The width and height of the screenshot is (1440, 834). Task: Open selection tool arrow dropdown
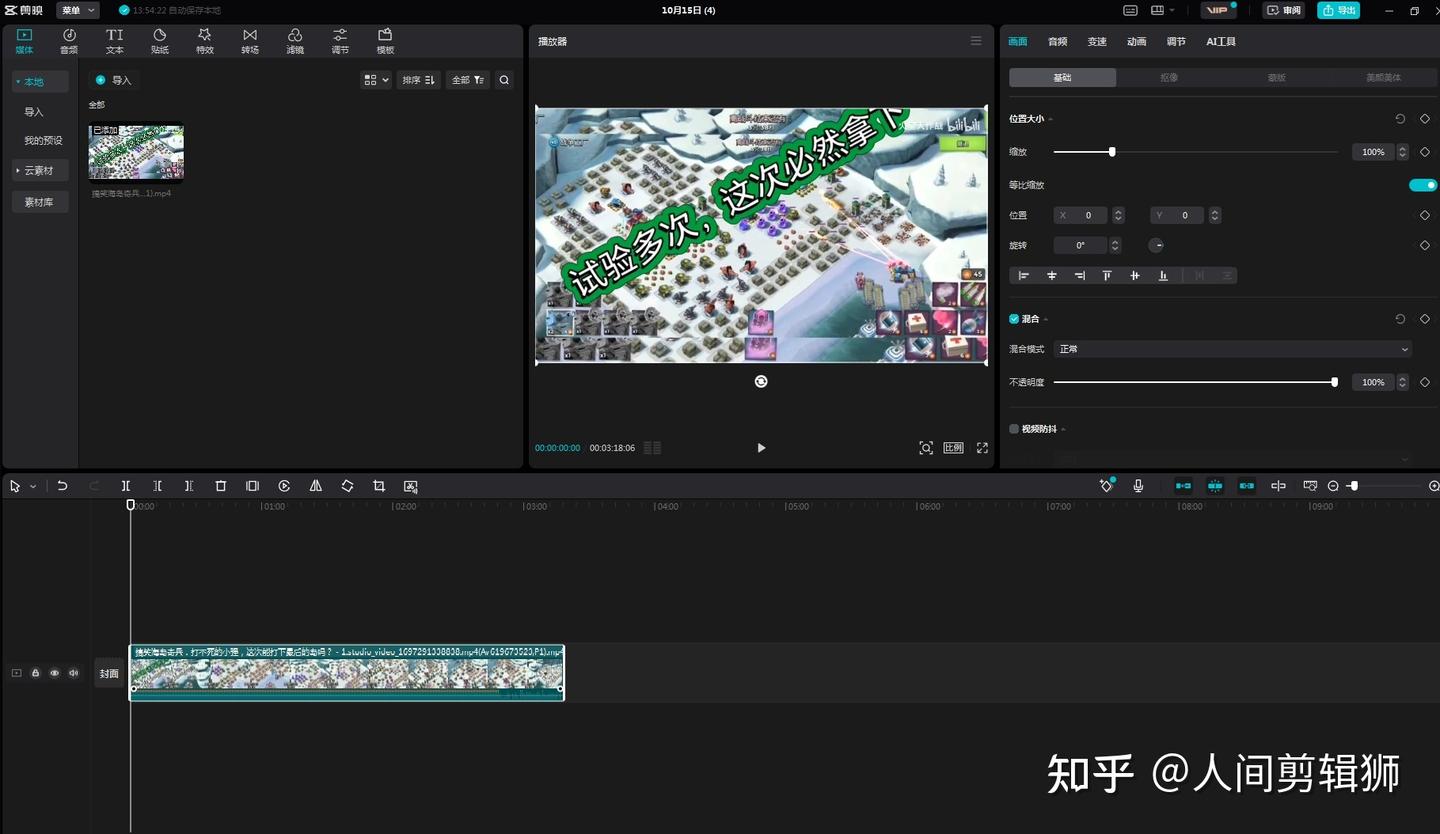33,486
